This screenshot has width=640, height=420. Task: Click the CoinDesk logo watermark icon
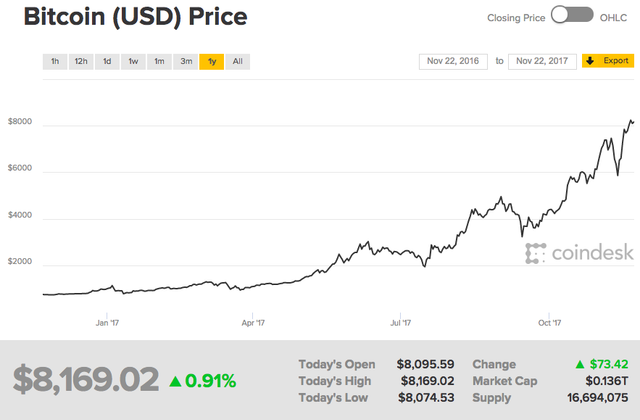point(535,253)
